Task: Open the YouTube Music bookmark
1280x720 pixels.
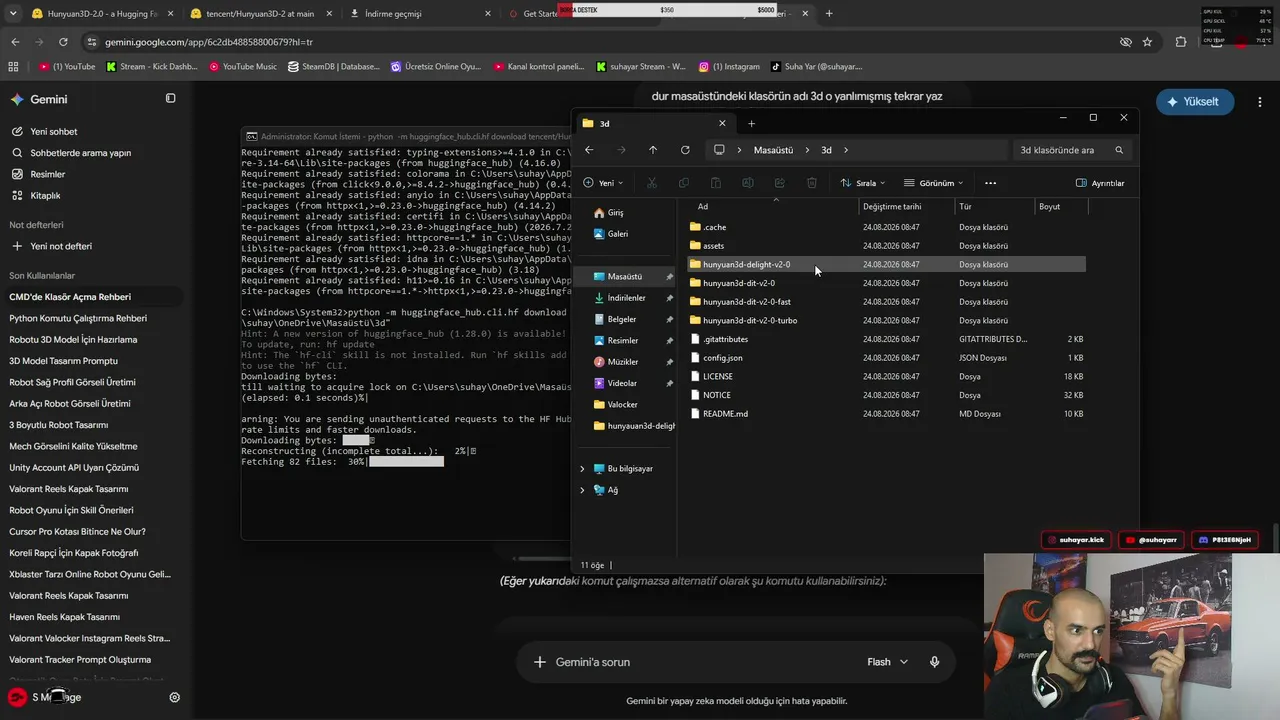Action: point(243,67)
